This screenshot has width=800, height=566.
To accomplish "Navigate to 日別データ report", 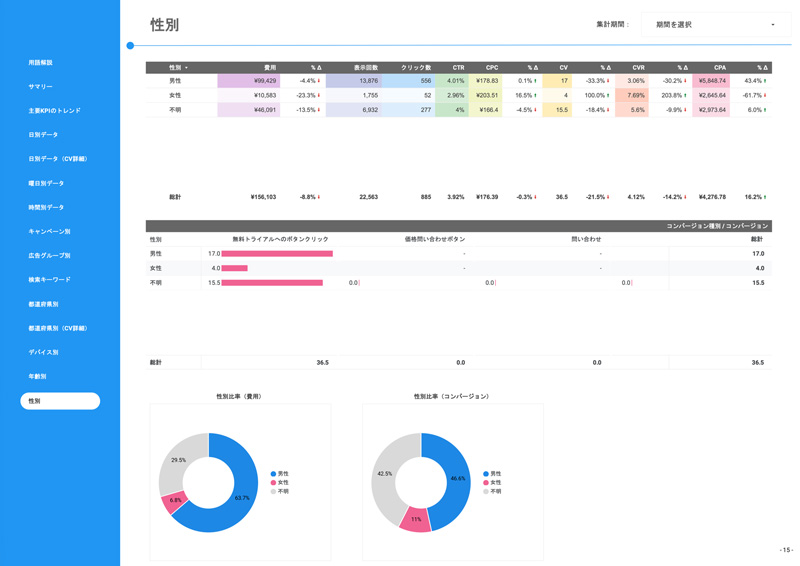I will tap(43, 135).
